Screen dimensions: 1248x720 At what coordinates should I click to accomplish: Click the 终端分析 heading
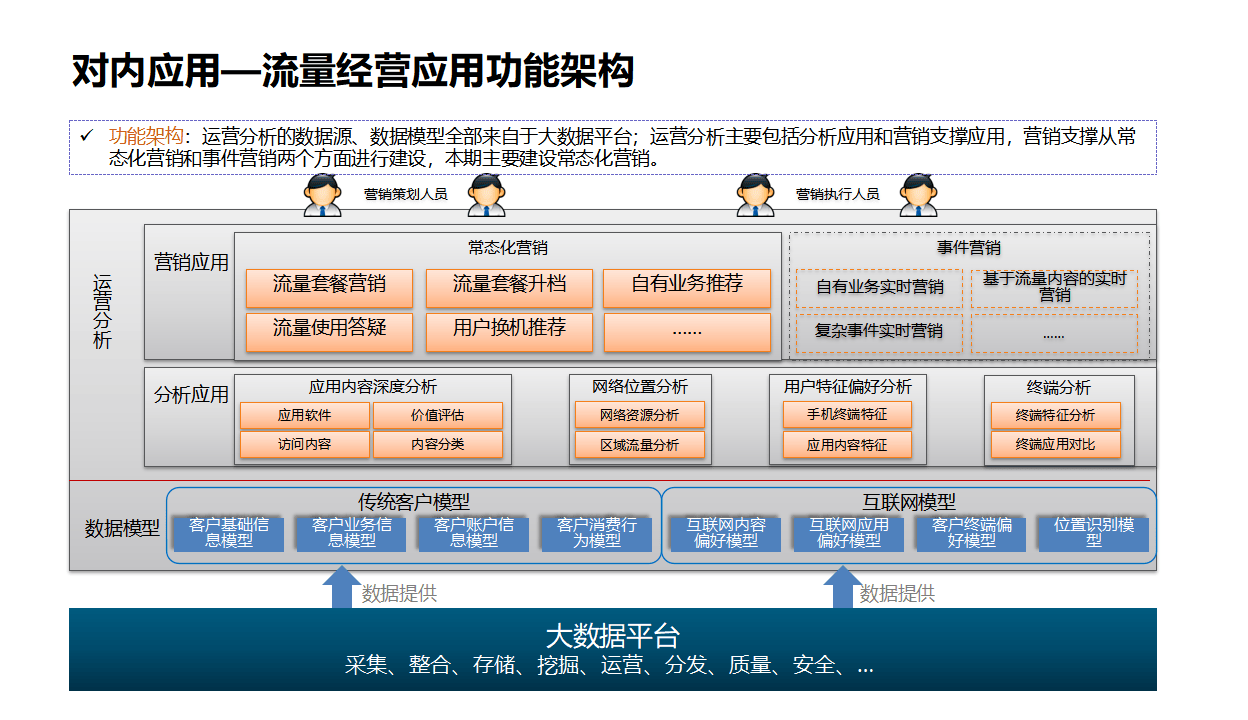click(x=1058, y=387)
